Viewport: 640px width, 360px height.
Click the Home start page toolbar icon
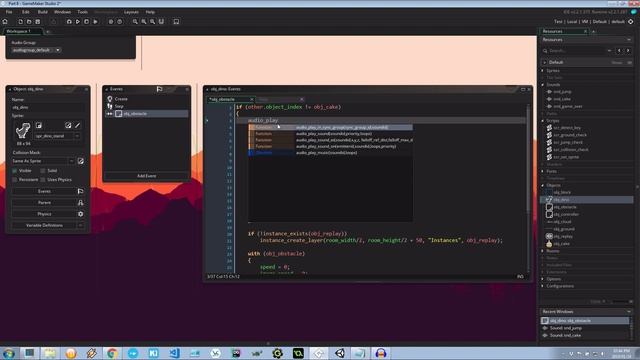(x=5, y=22)
